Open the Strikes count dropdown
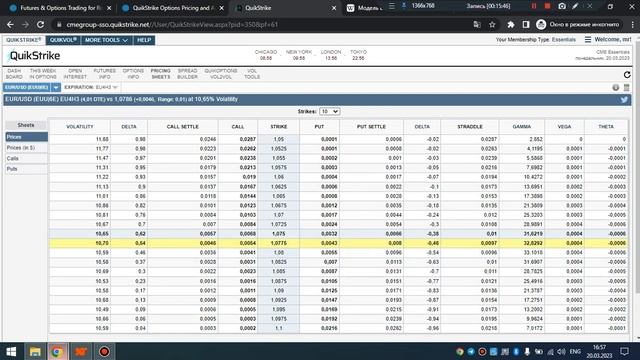640x360 pixels. tap(329, 111)
